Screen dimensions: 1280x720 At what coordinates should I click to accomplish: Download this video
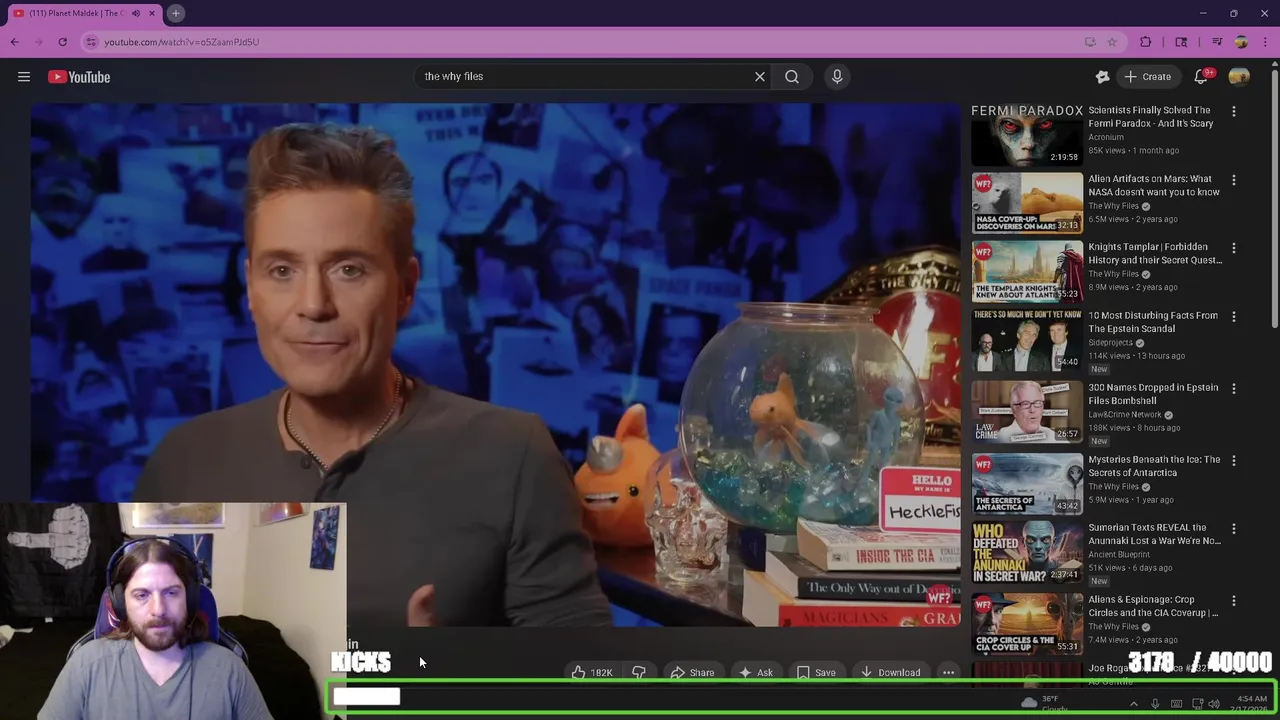click(x=890, y=673)
